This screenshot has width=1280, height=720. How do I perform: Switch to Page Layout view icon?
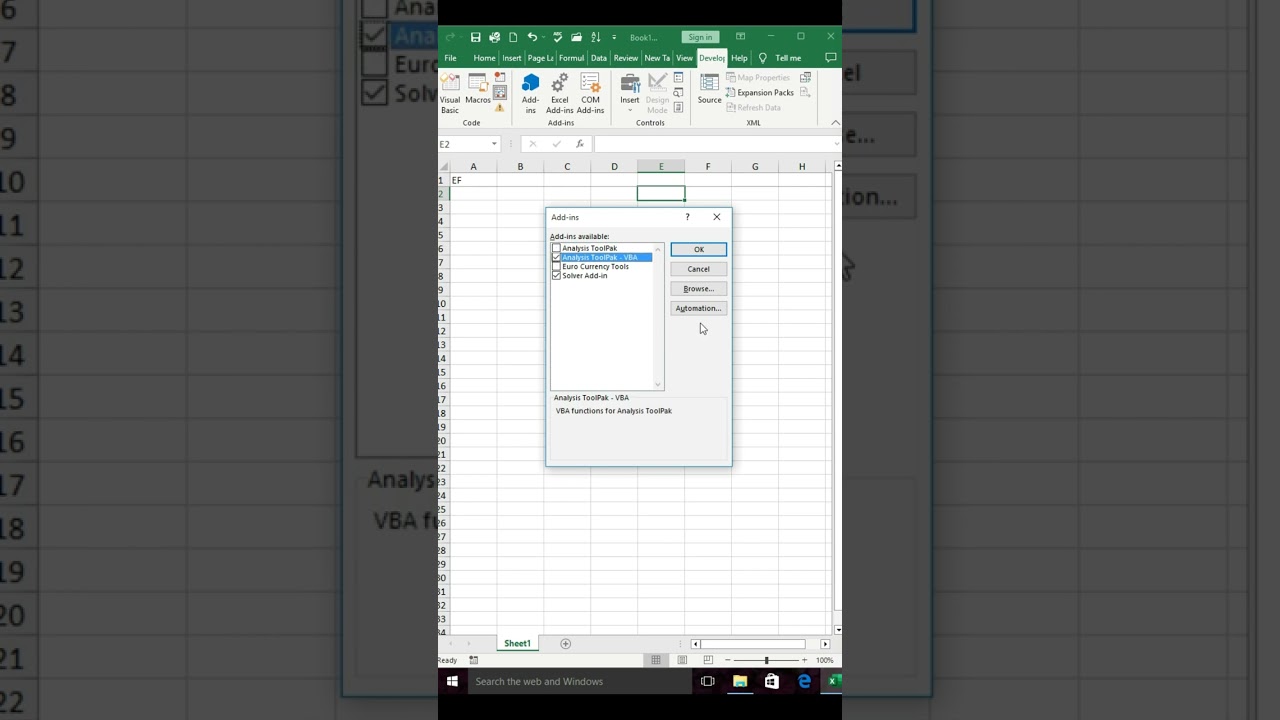(682, 660)
